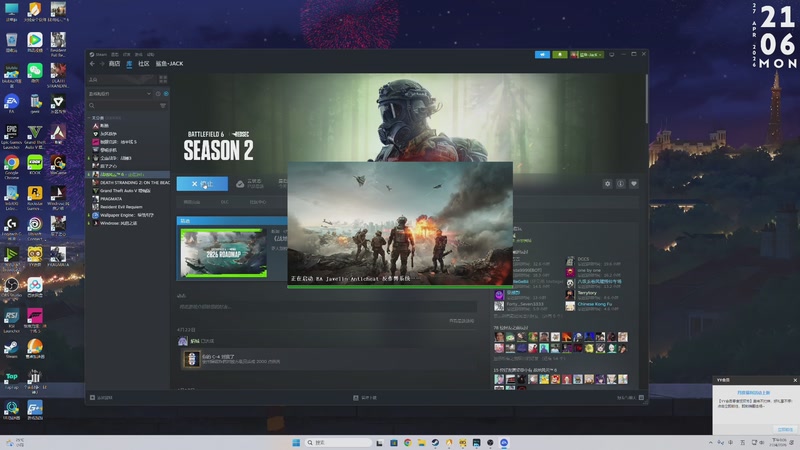Open Friends and Chat at bottom right
Image resolution: width=800 pixels, height=450 pixels.
pyautogui.click(x=630, y=397)
